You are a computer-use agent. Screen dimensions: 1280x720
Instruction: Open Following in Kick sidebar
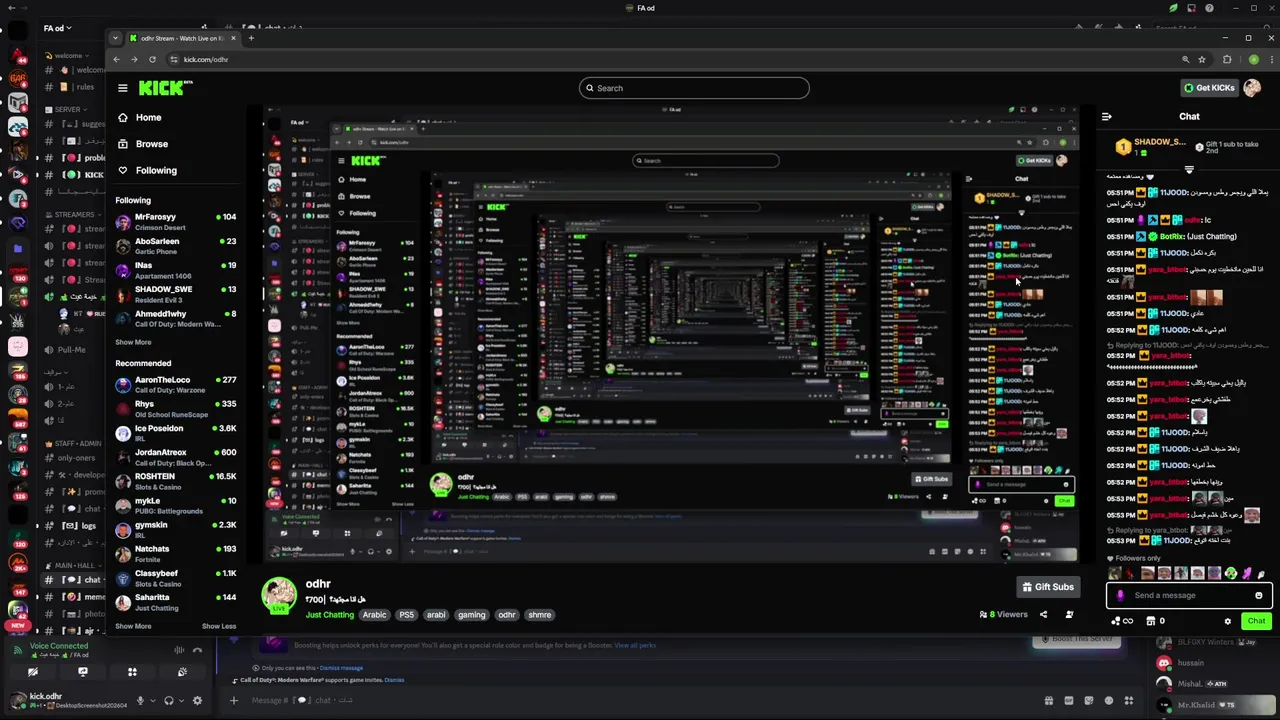pyautogui.click(x=155, y=170)
